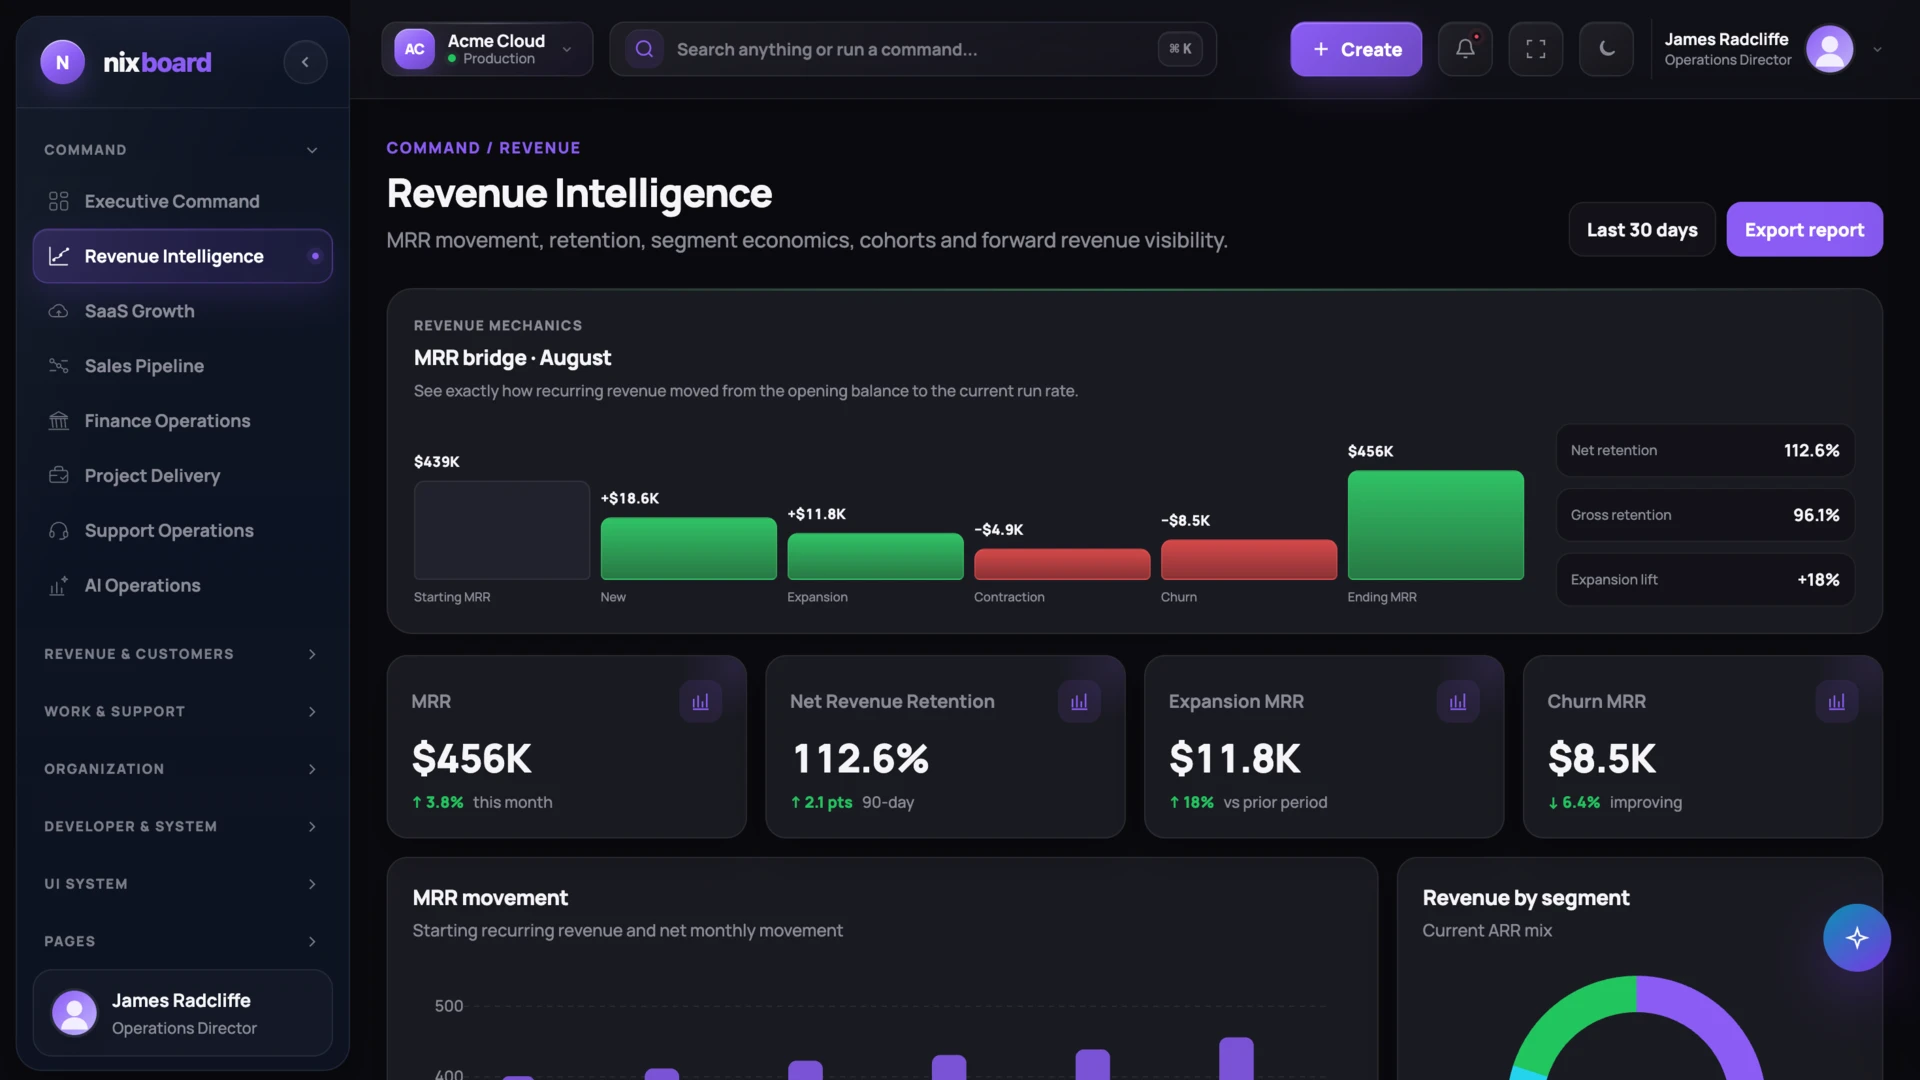Click the Project Delivery briefcase icon
The height and width of the screenshot is (1080, 1920).
(x=59, y=476)
